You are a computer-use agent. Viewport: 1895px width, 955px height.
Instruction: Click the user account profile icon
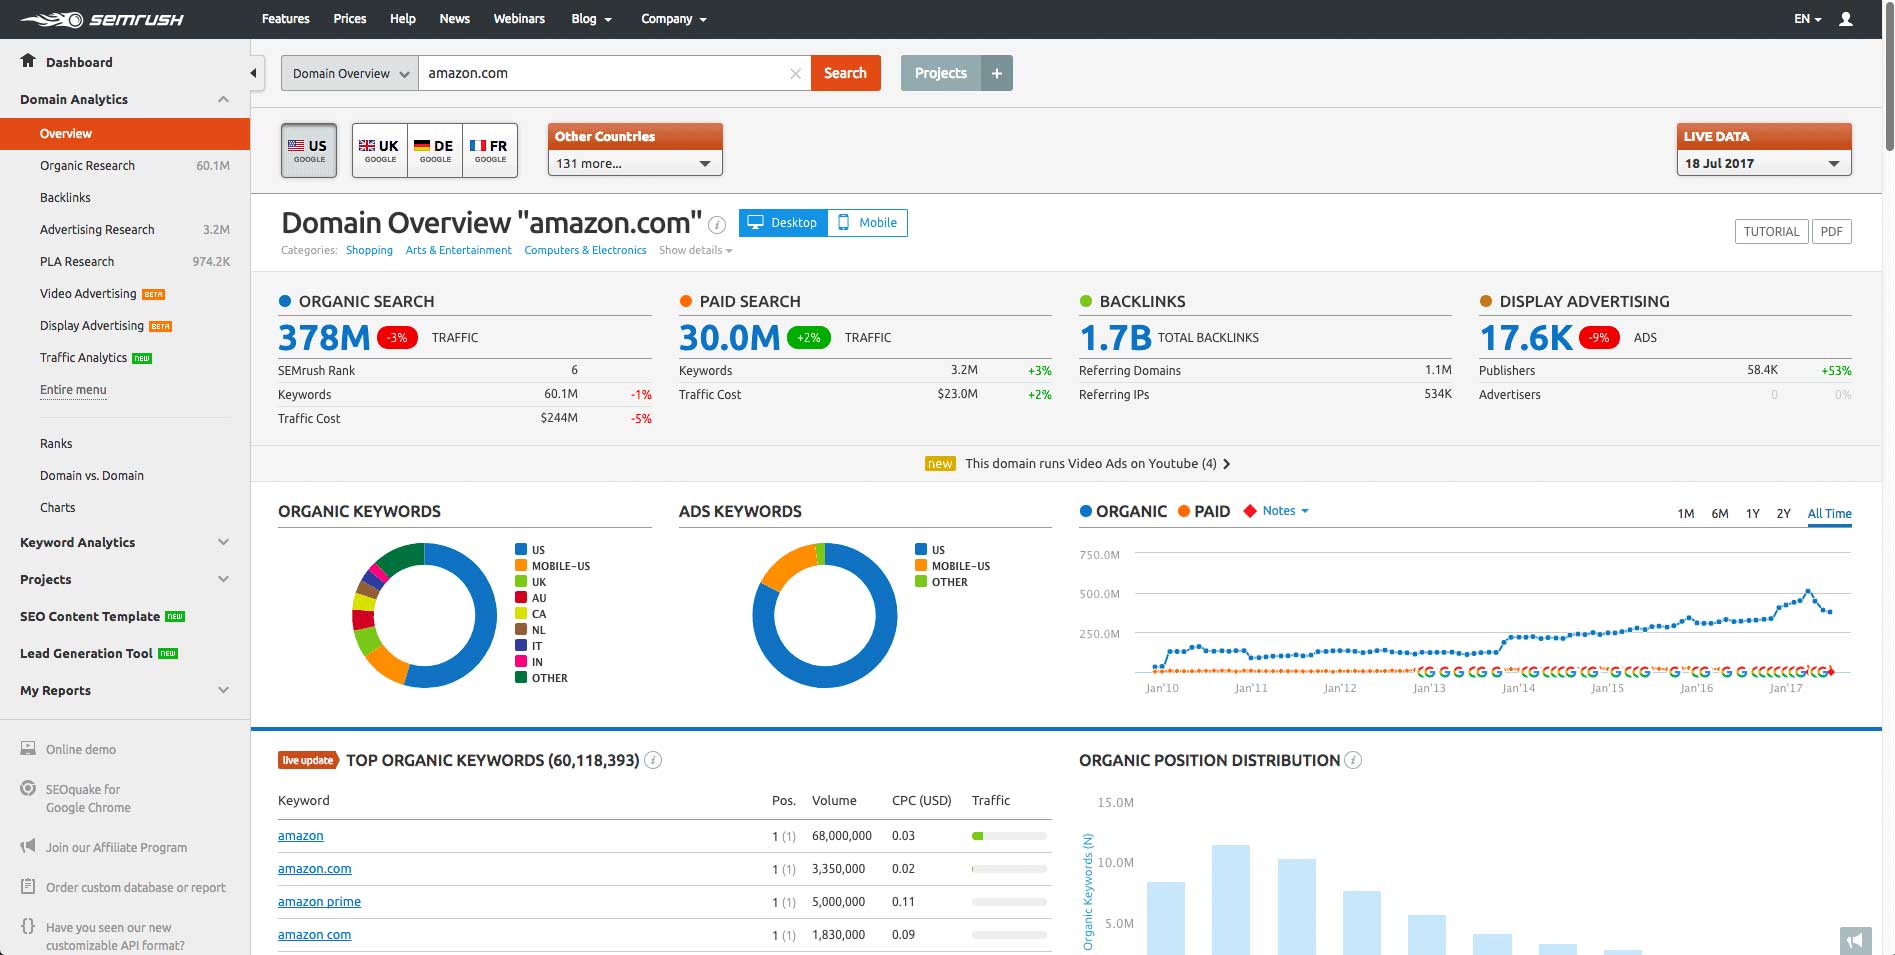[x=1846, y=19]
